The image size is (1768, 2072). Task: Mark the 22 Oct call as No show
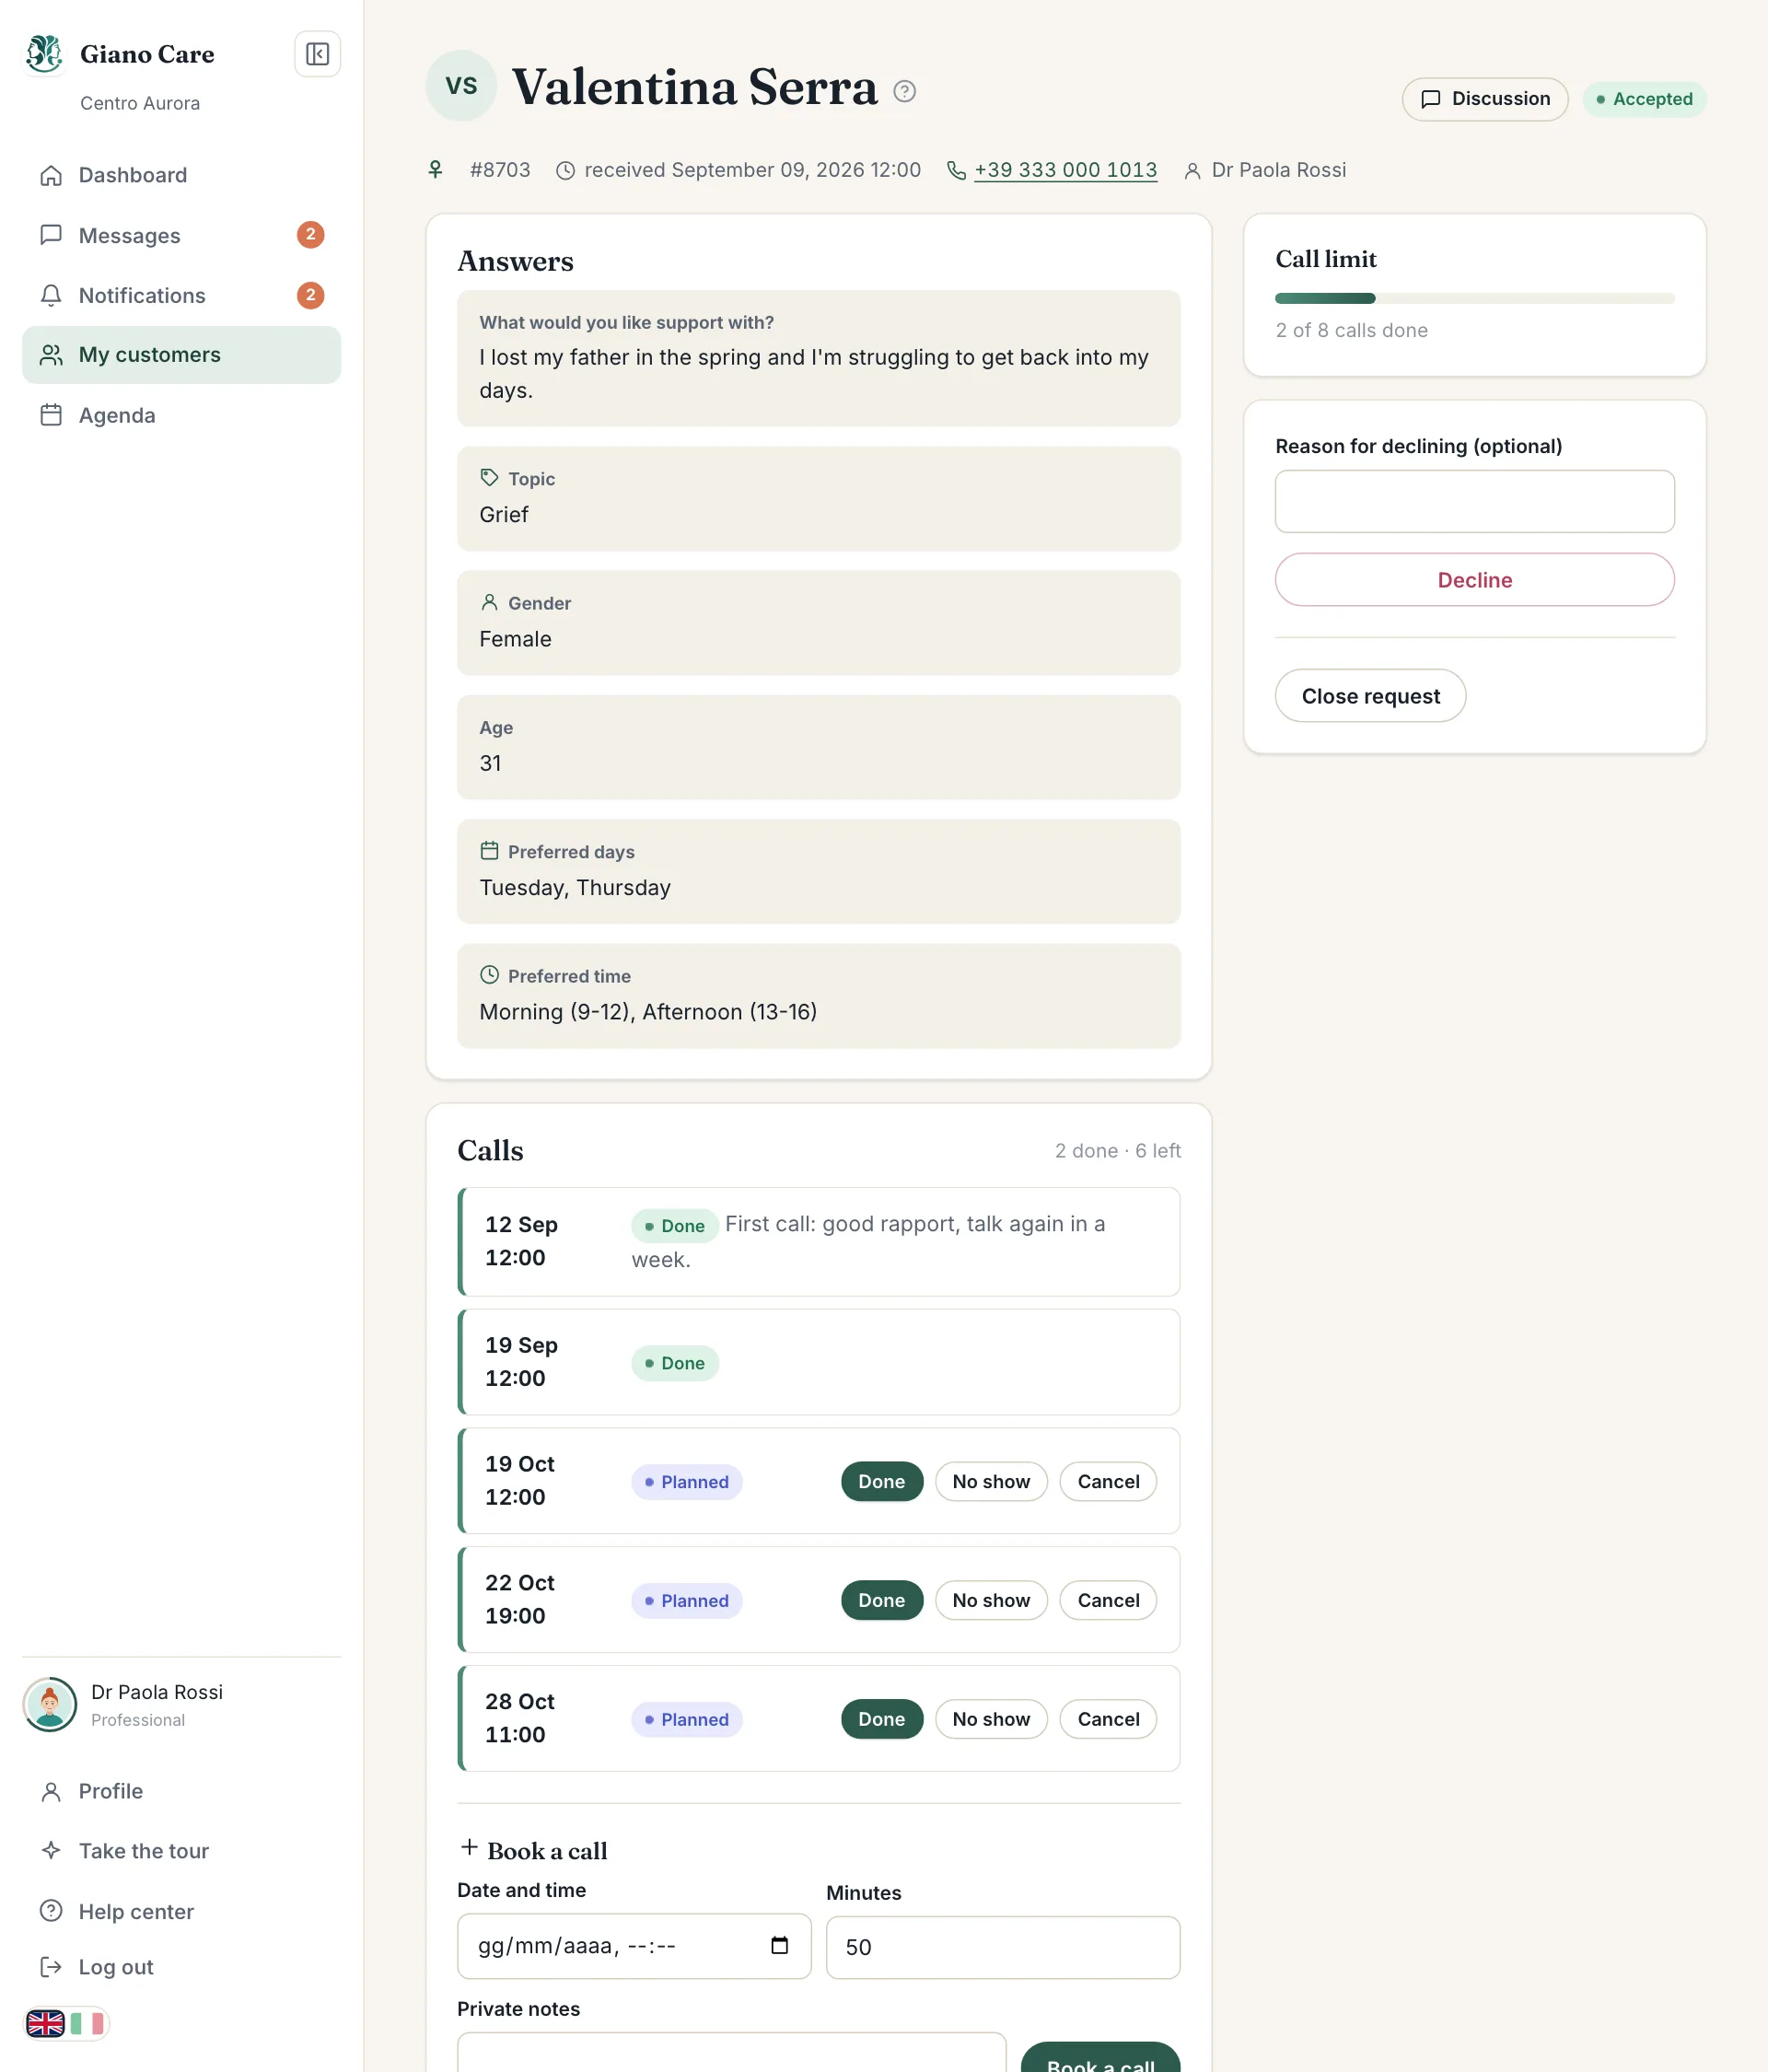pos(990,1601)
